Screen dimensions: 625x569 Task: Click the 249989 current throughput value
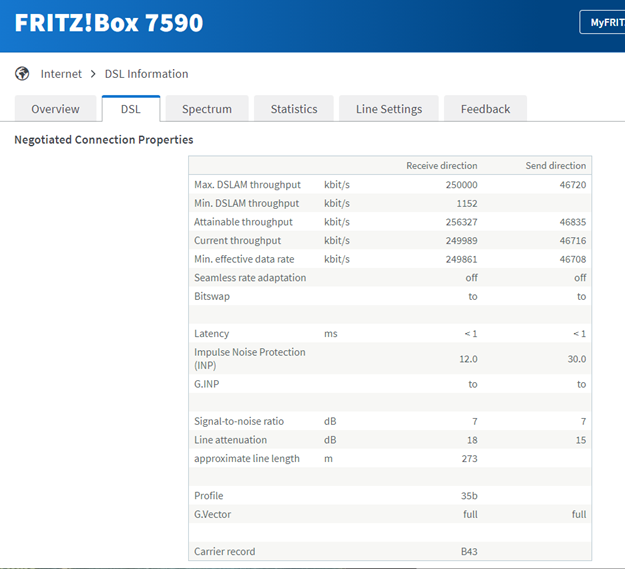[461, 241]
